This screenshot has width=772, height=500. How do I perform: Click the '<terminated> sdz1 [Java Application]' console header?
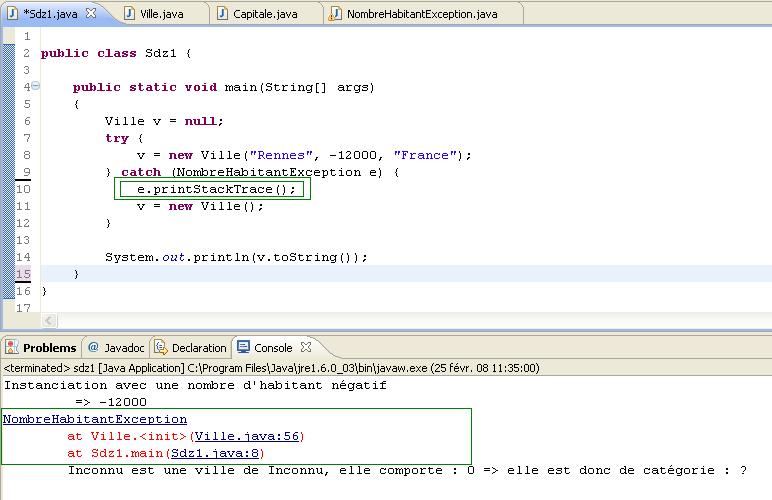[x=271, y=368]
